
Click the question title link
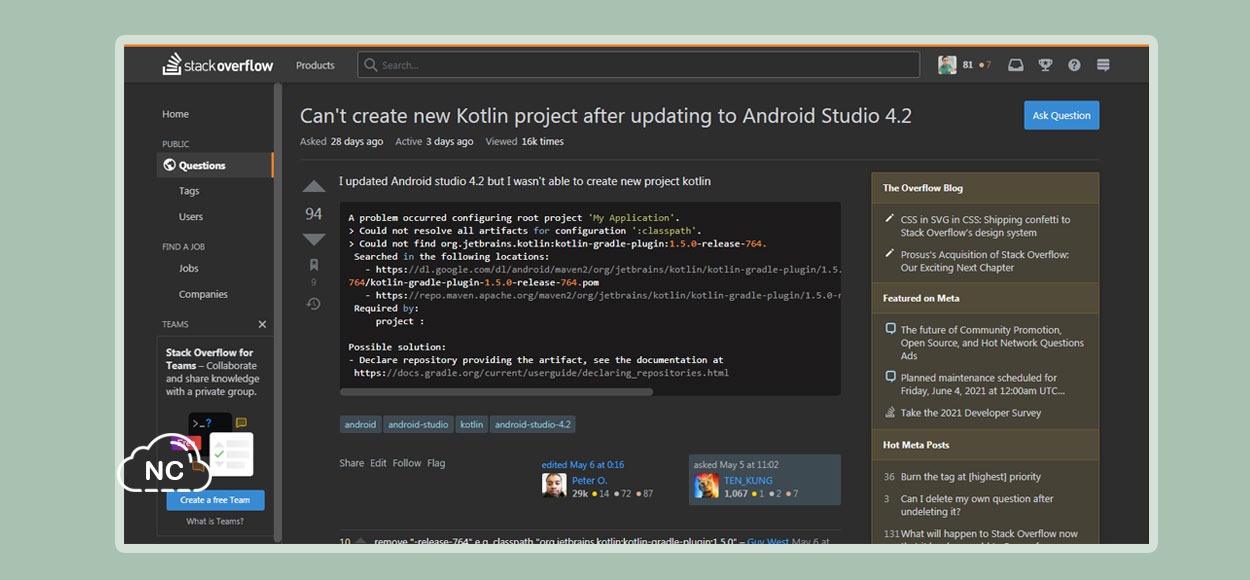606,116
